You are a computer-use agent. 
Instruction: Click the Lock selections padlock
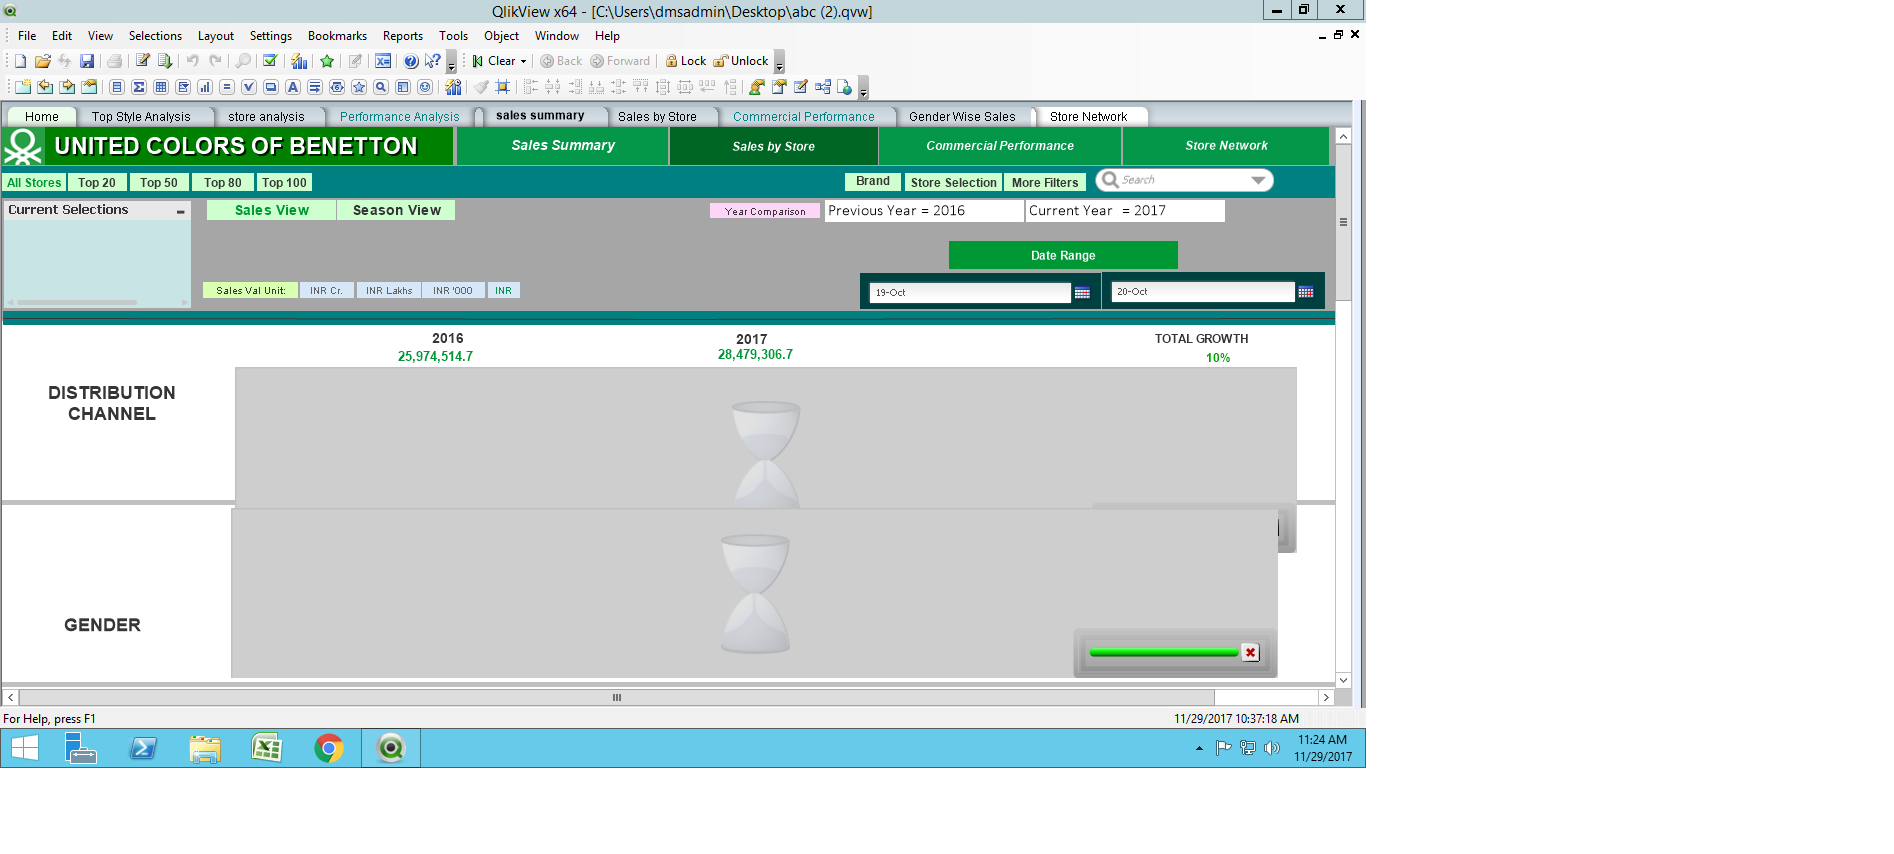tap(686, 61)
